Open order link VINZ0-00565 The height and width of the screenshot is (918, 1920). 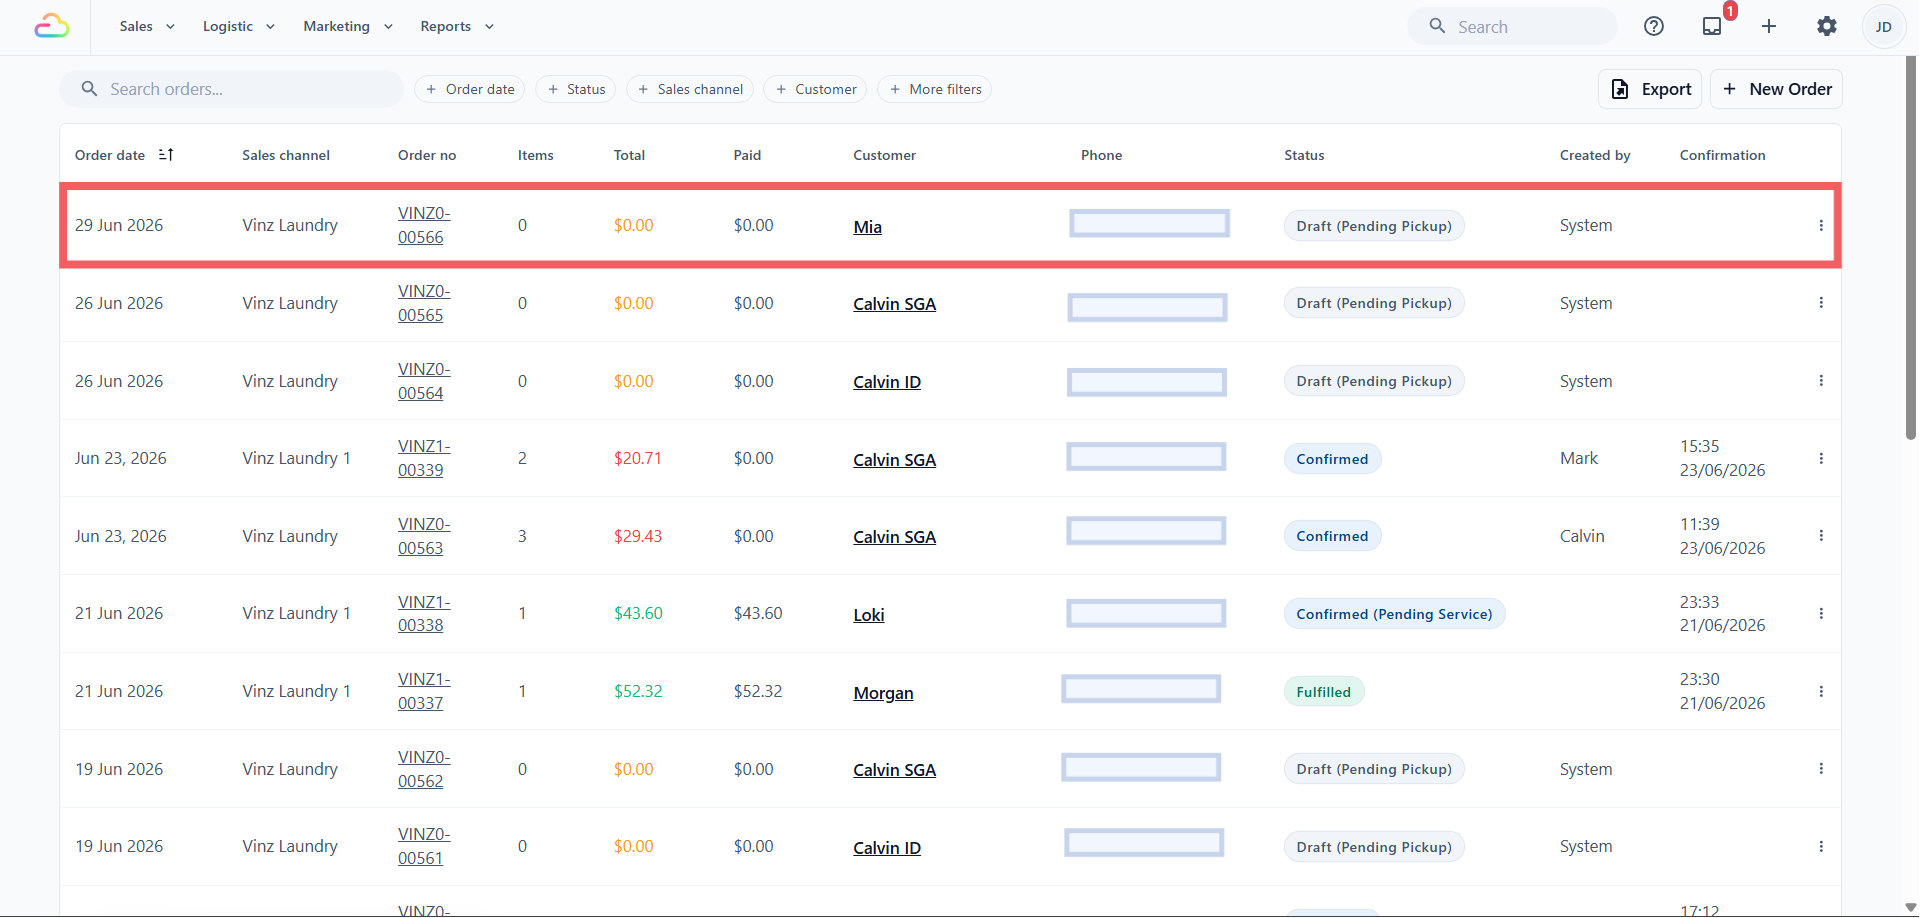click(x=424, y=303)
